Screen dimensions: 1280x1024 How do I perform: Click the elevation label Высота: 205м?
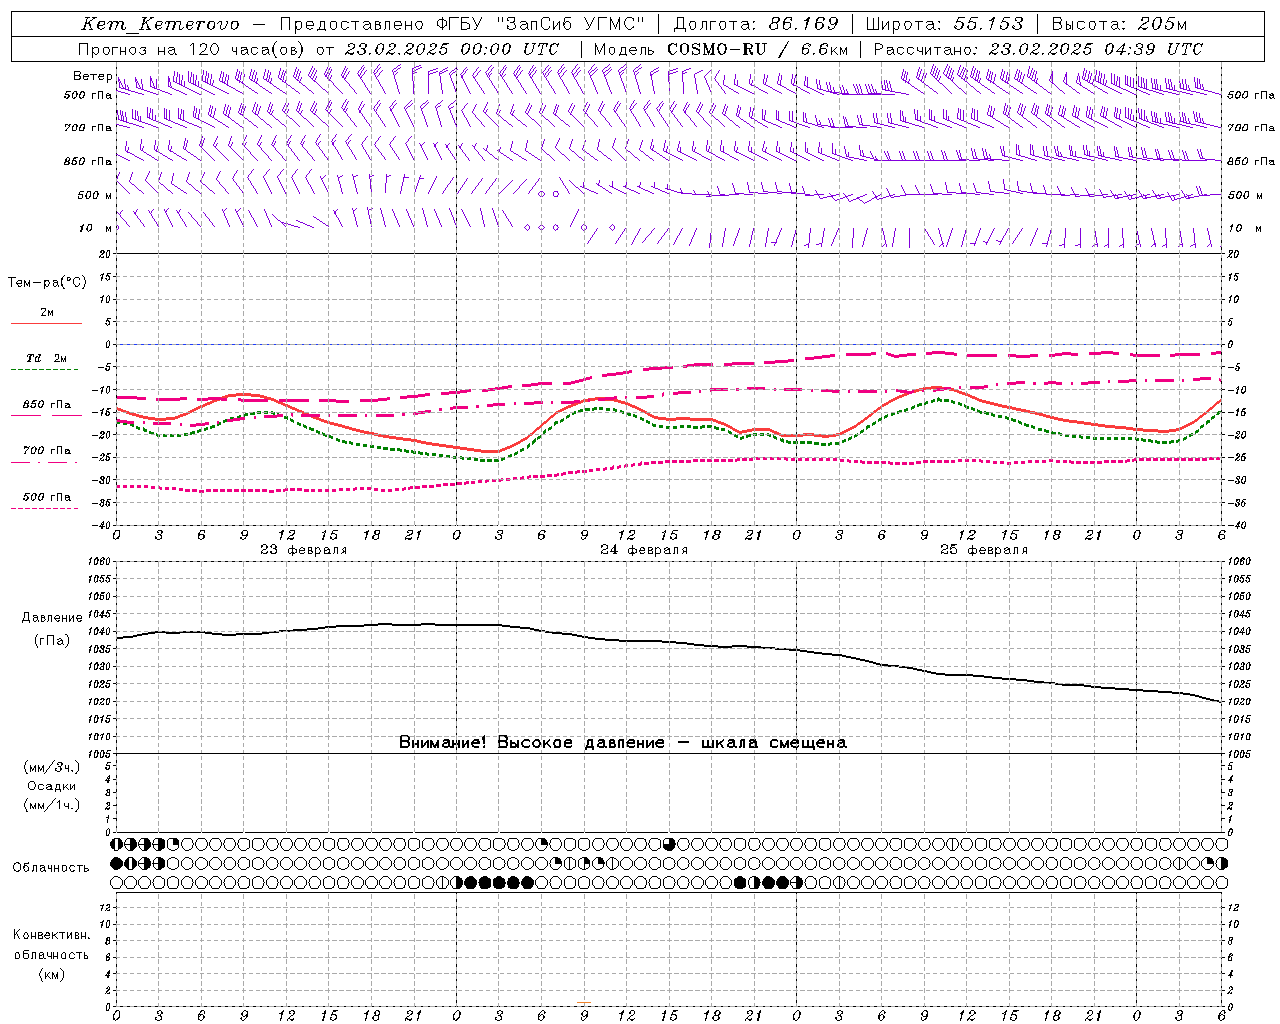click(x=1120, y=24)
